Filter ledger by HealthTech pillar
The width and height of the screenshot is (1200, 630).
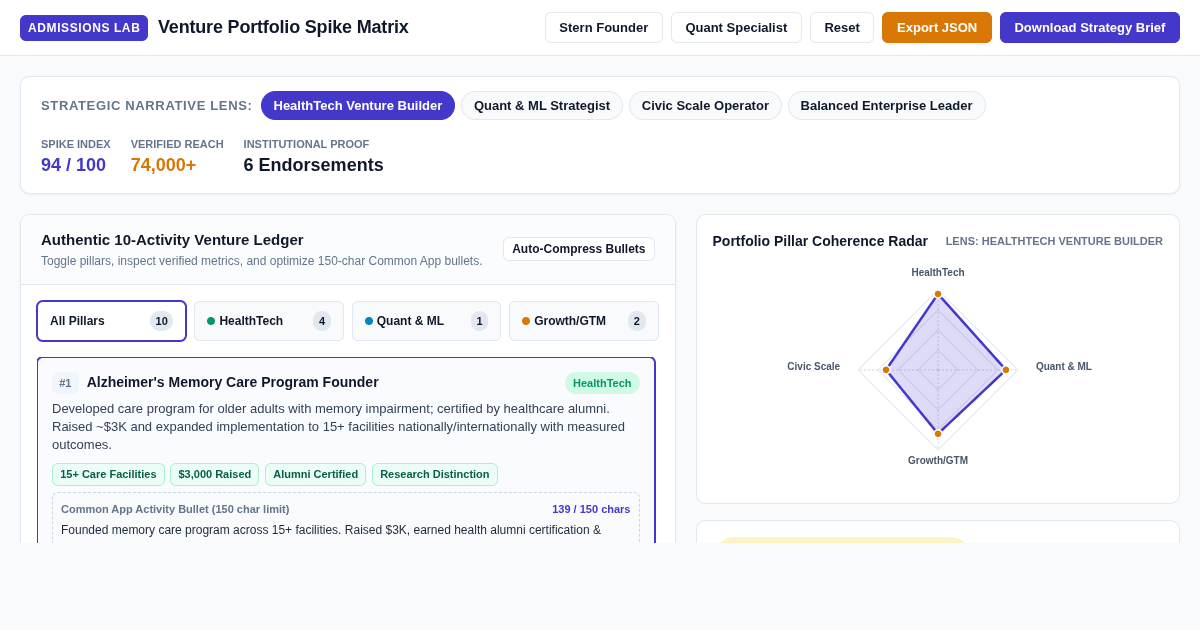269,321
